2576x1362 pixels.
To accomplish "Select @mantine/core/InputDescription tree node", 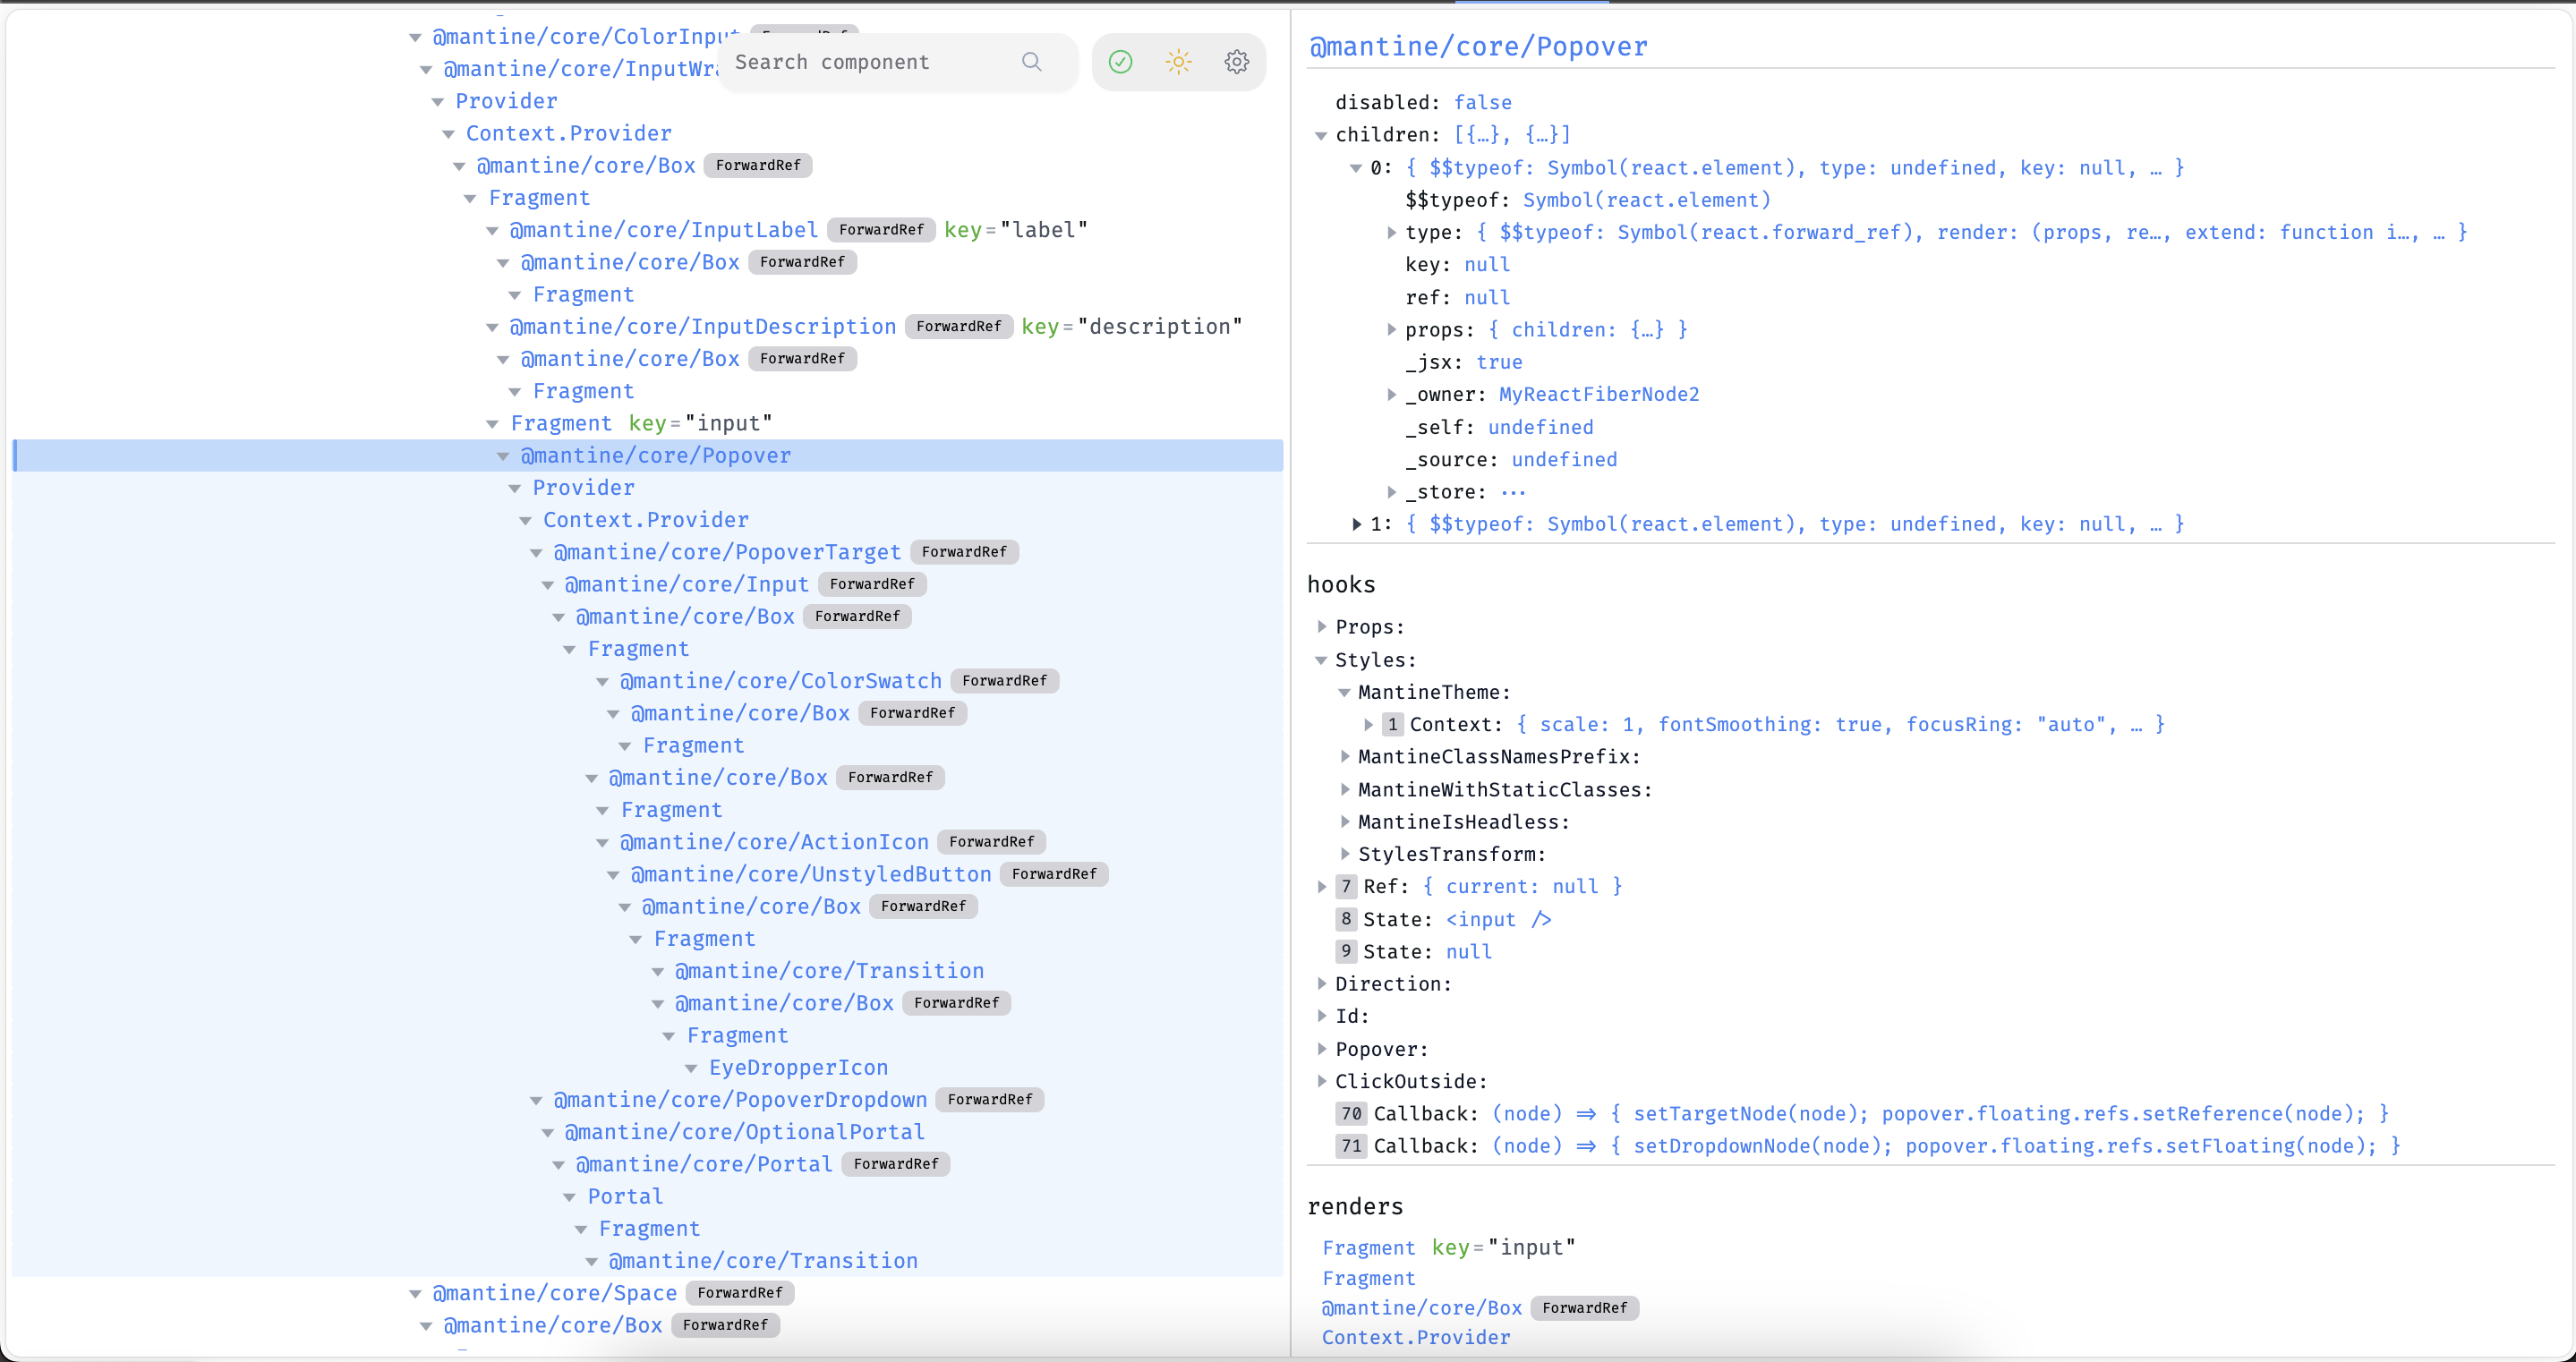I will coord(703,327).
